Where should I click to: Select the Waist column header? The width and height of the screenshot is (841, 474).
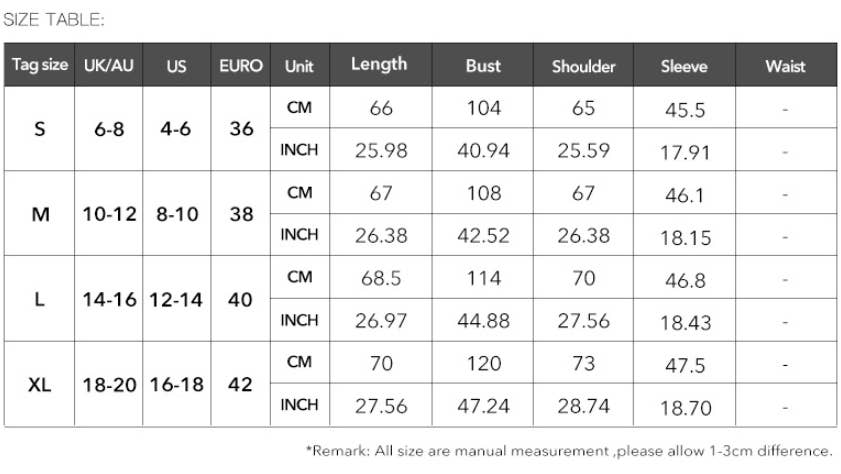(785, 66)
